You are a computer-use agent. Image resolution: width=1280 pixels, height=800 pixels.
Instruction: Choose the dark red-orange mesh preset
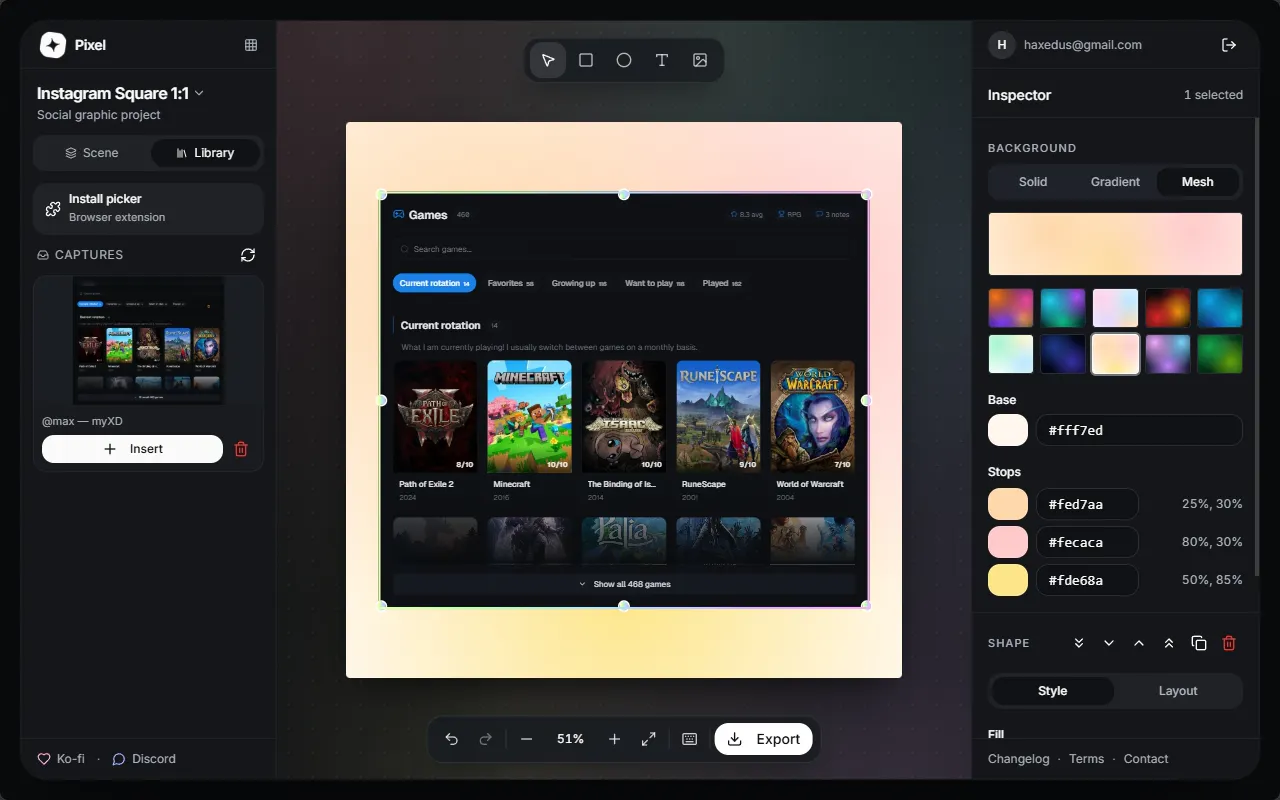pos(1168,308)
